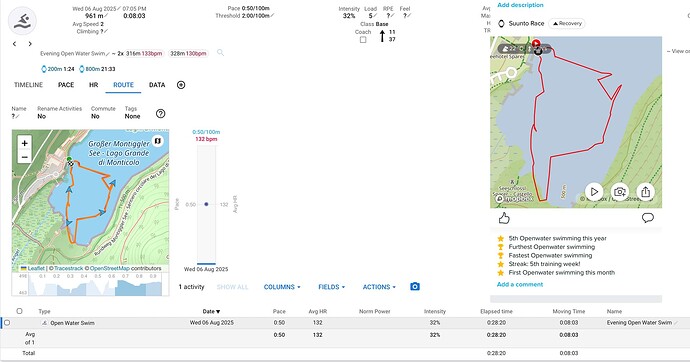Open the FIELDS dropdown

tap(331, 287)
